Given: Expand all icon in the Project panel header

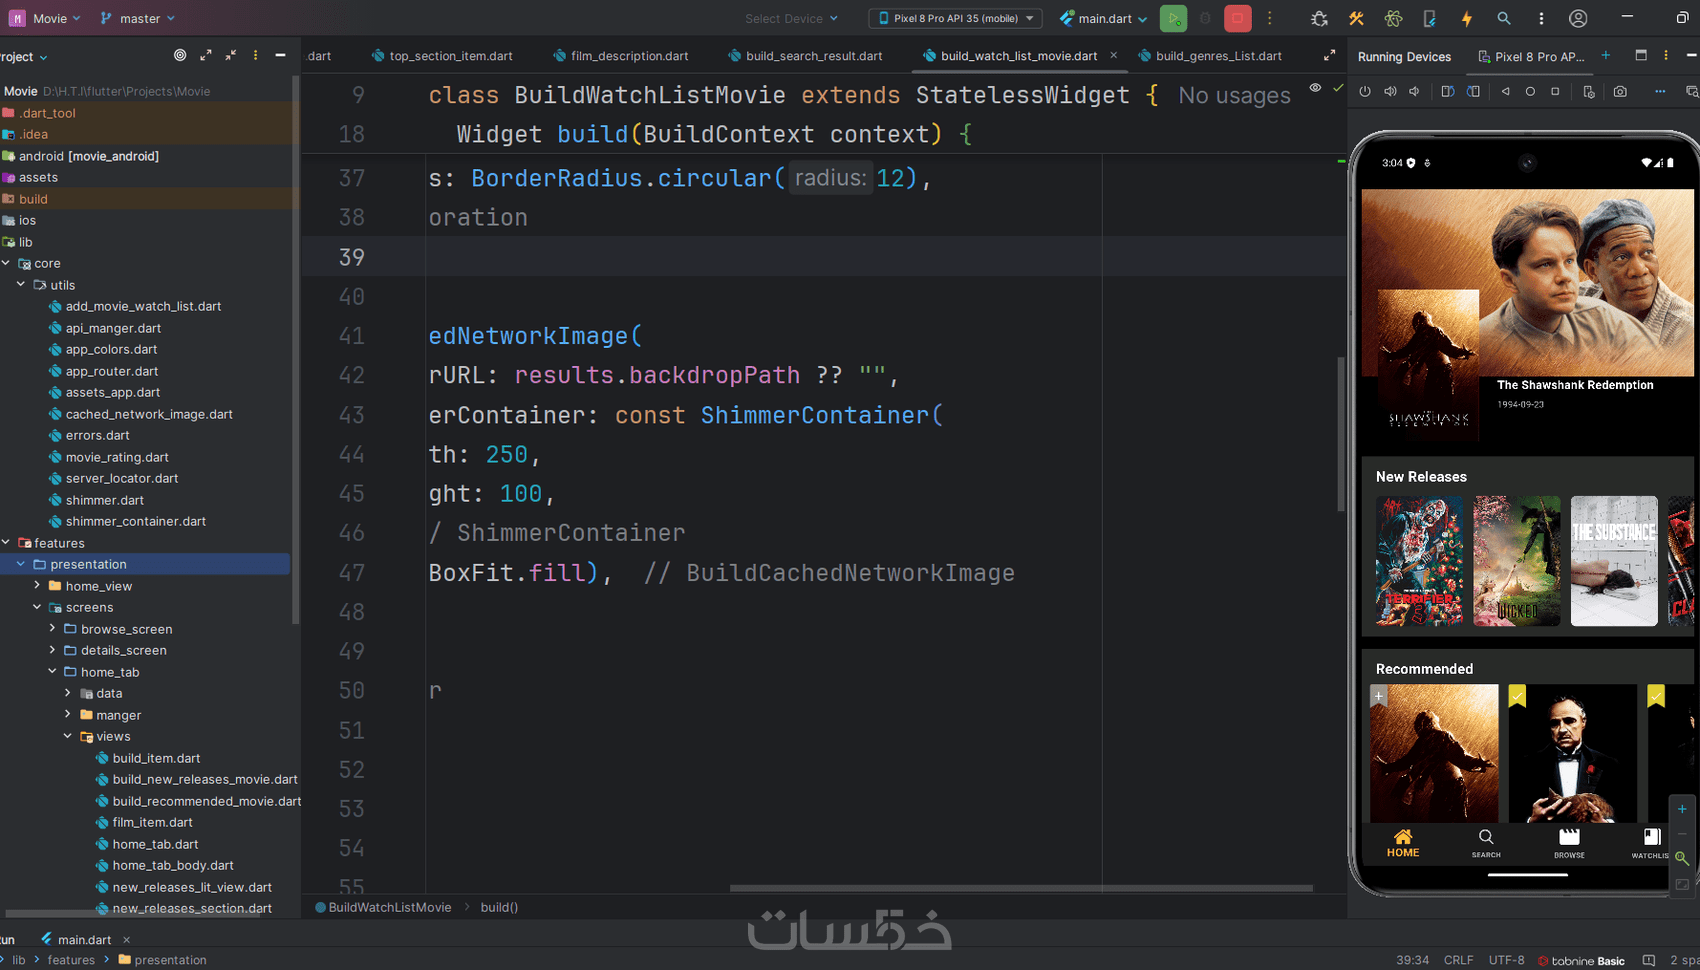Looking at the screenshot, I should coord(206,55).
